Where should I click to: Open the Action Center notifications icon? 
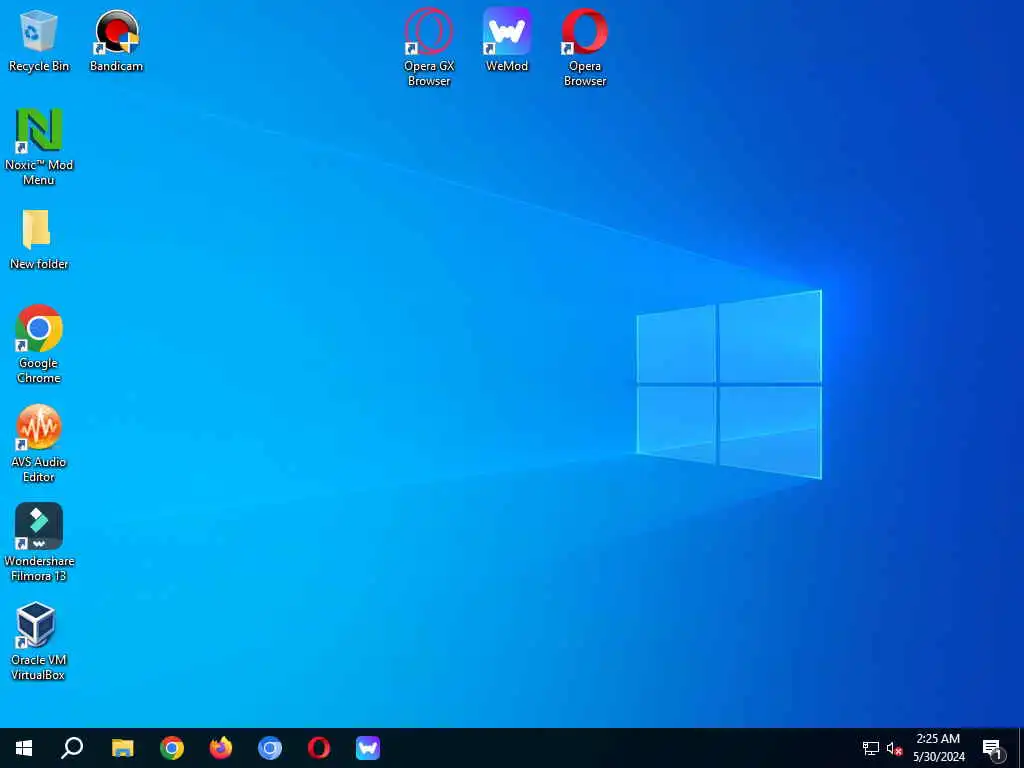coord(992,748)
